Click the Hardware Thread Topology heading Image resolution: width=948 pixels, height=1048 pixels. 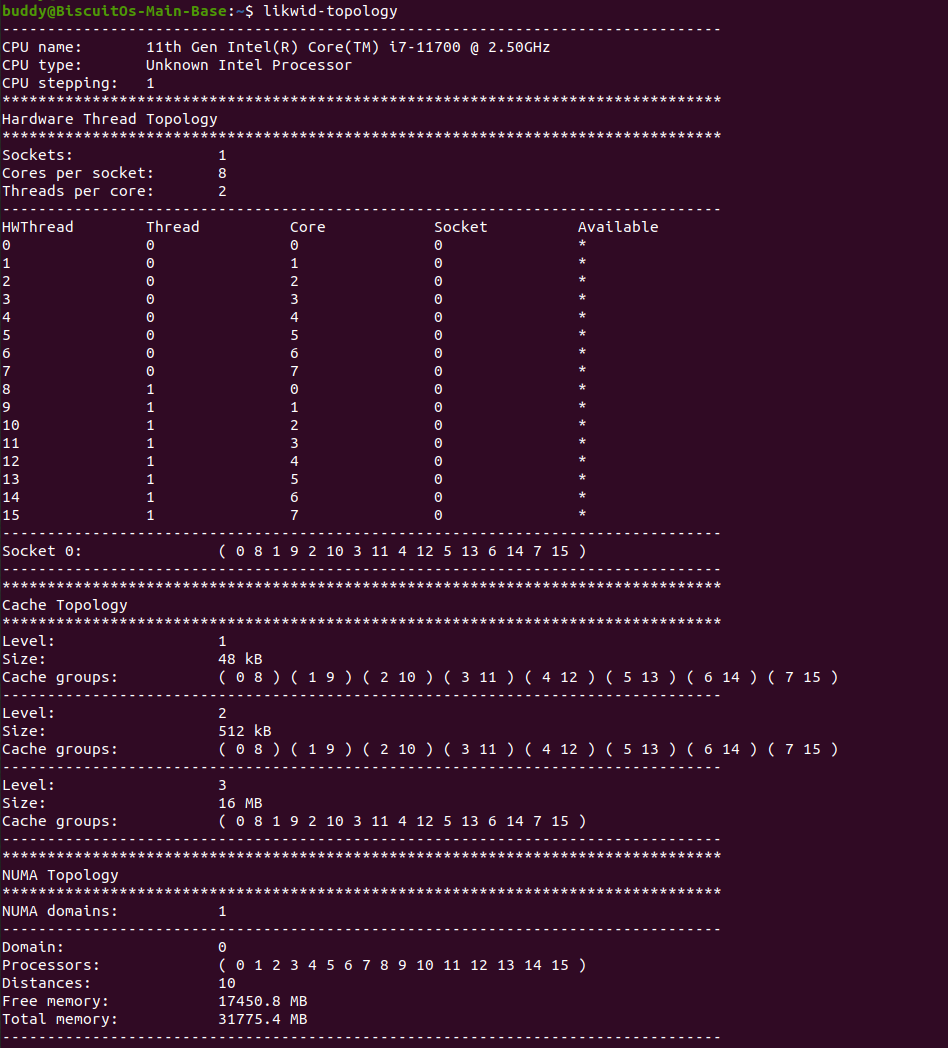tap(109, 119)
